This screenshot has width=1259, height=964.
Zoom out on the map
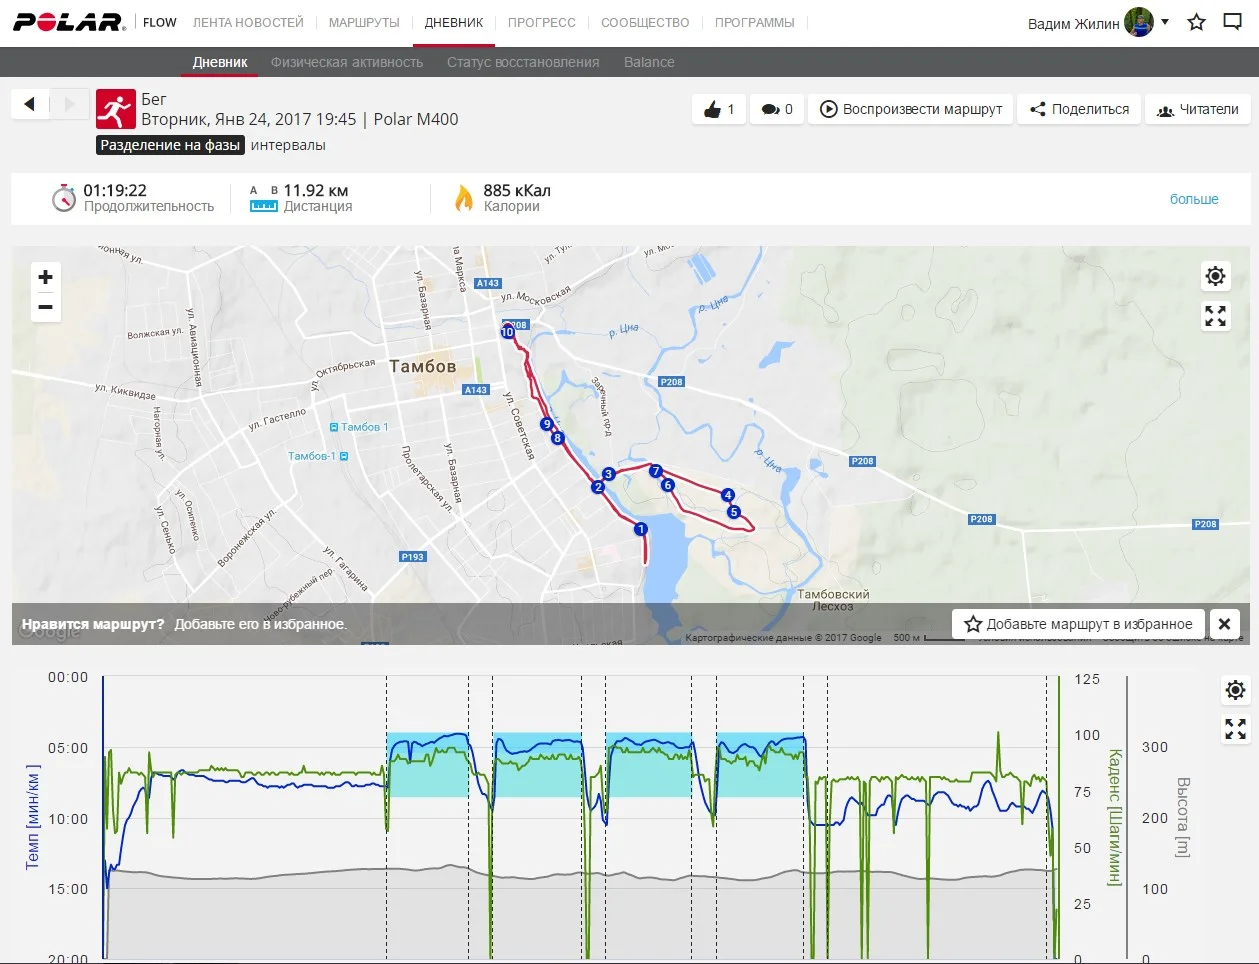click(45, 307)
